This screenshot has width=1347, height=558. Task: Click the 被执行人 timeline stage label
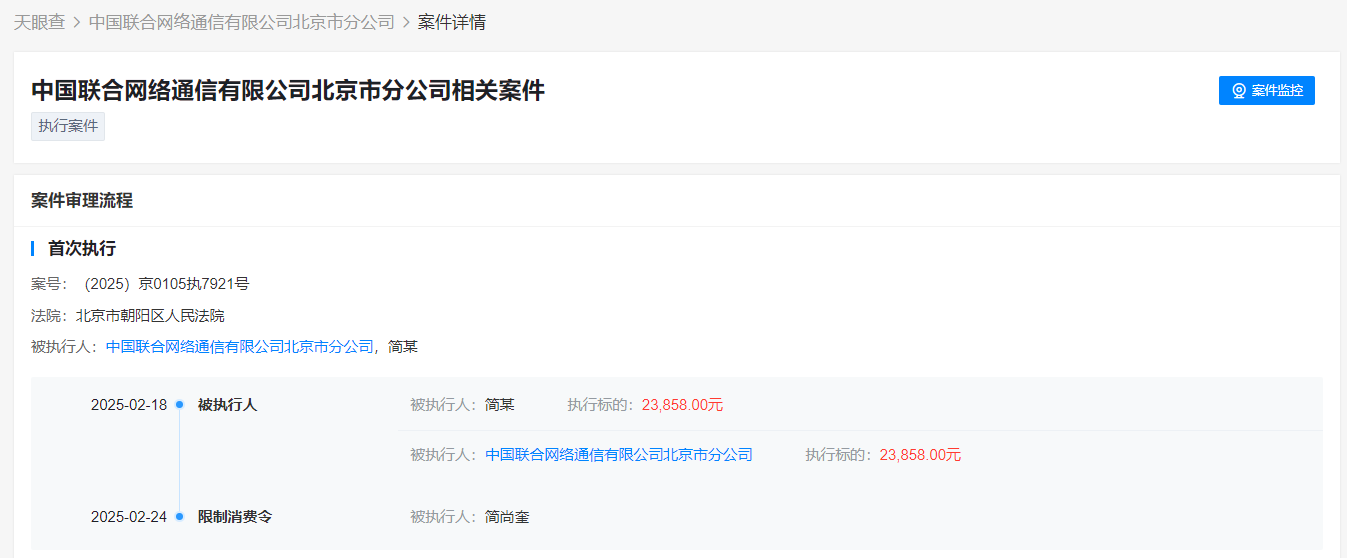pyautogui.click(x=227, y=405)
